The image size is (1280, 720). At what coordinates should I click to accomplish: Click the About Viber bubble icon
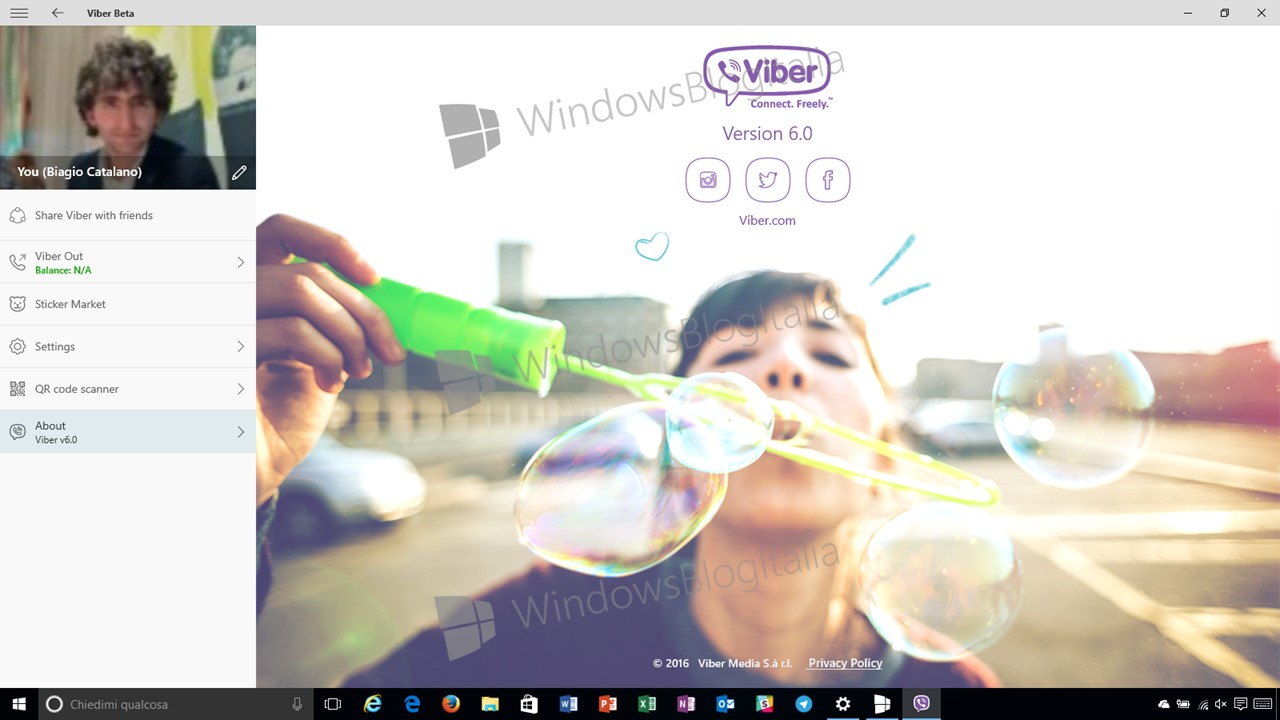[17, 432]
